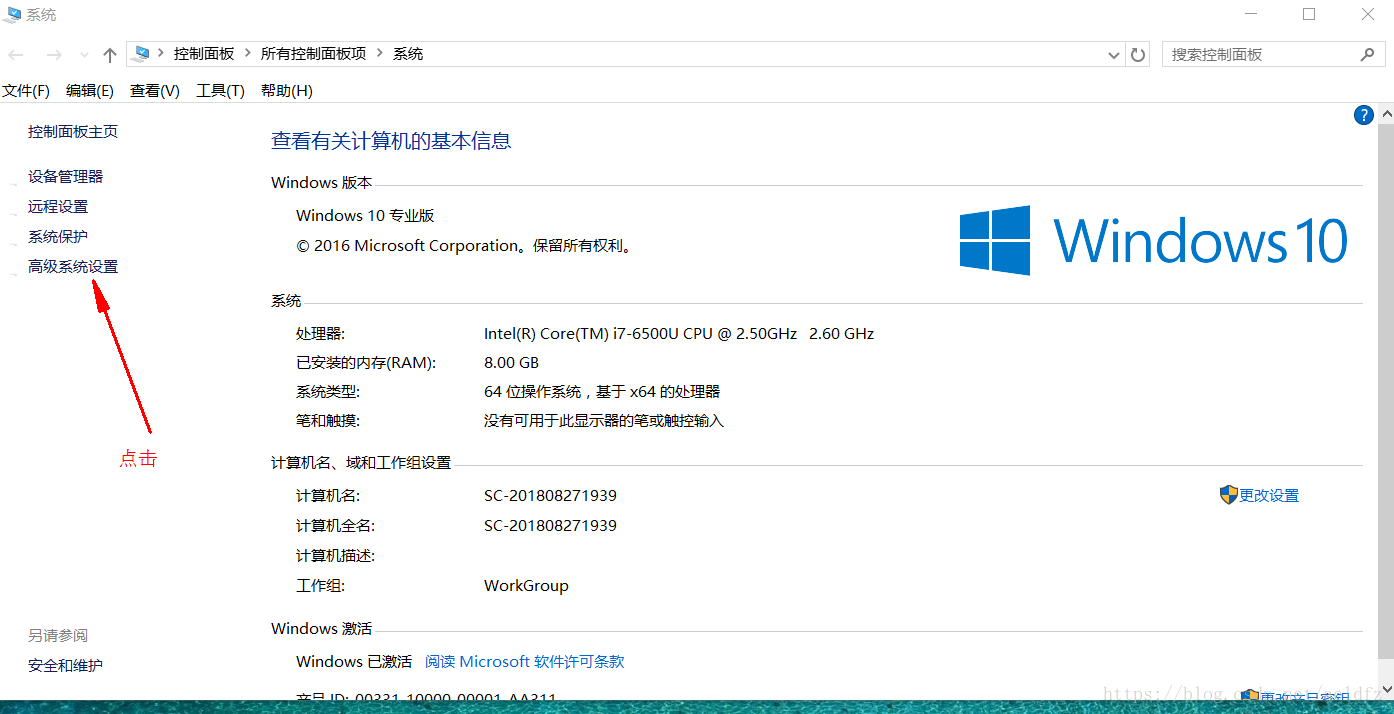Image resolution: width=1394 pixels, height=714 pixels.
Task: Open the recent locations dropdown arrow
Action: tap(84, 55)
